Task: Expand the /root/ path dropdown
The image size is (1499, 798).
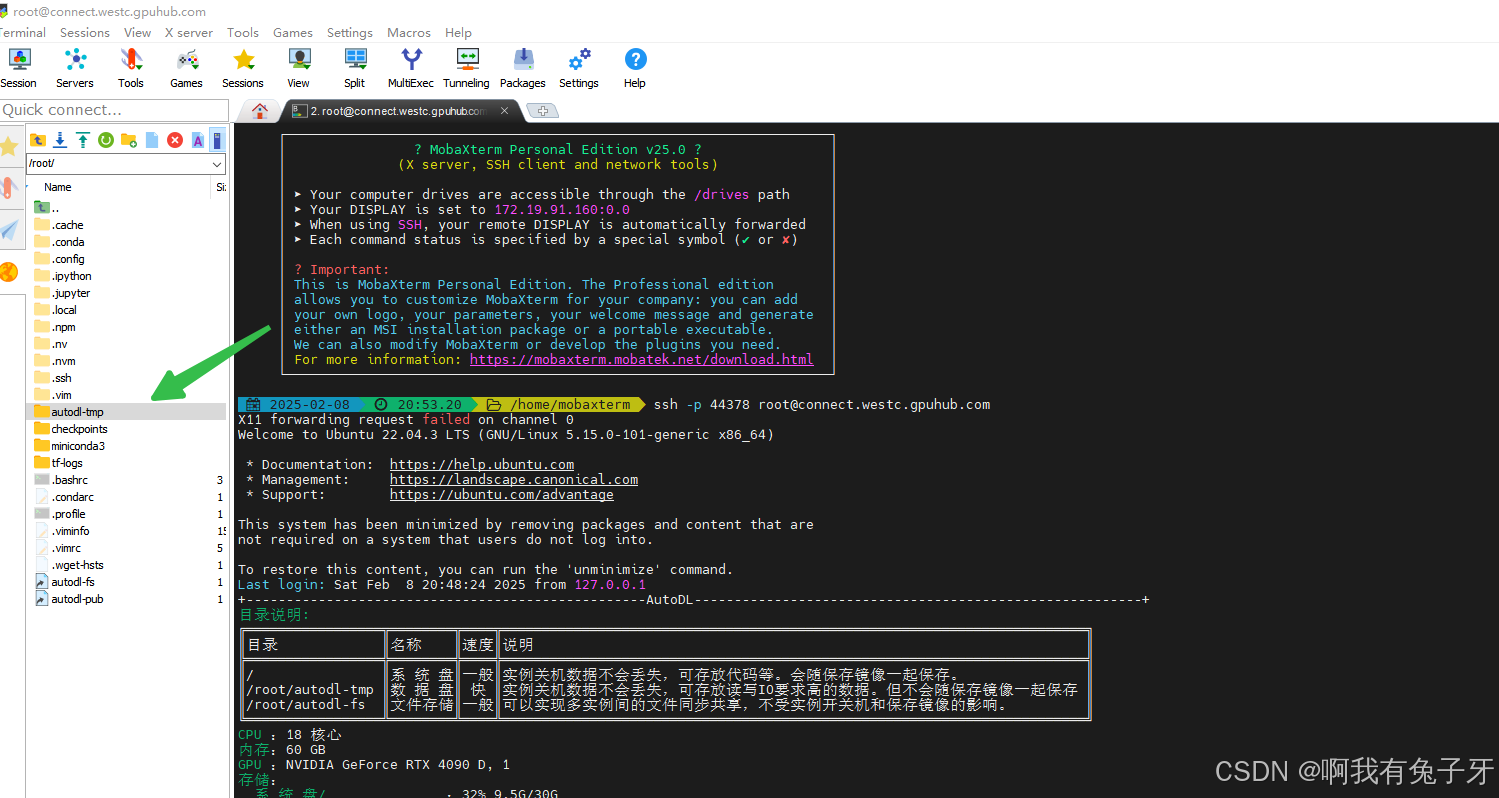Action: [217, 163]
